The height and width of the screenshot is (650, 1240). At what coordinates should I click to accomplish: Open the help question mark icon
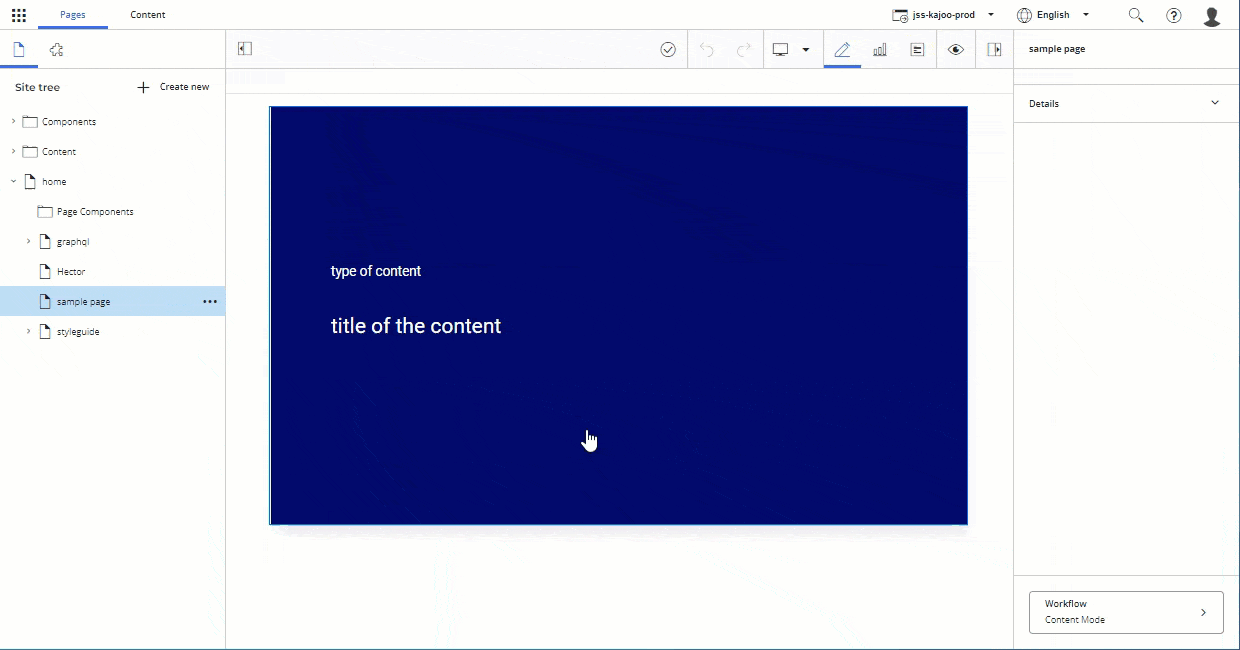[x=1174, y=15]
